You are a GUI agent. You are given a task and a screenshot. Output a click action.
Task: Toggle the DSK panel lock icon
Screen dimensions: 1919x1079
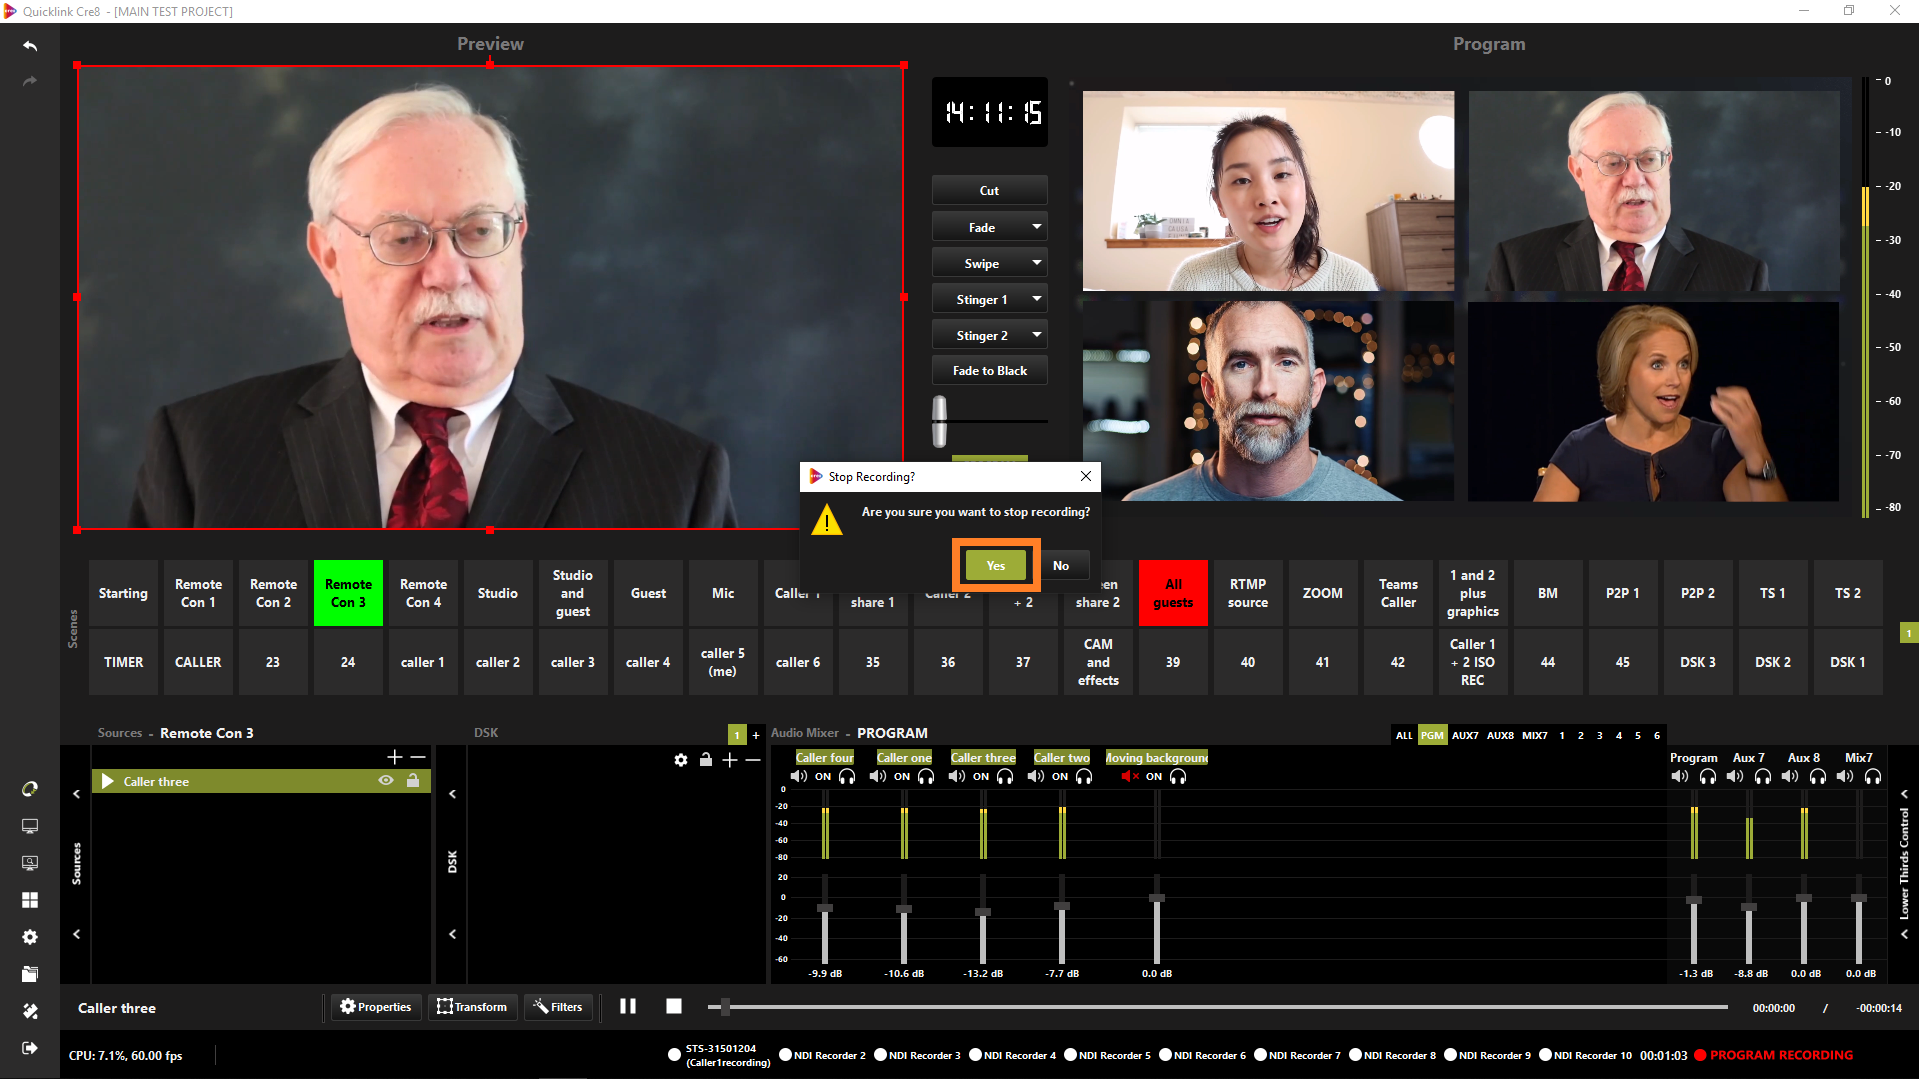(x=706, y=760)
